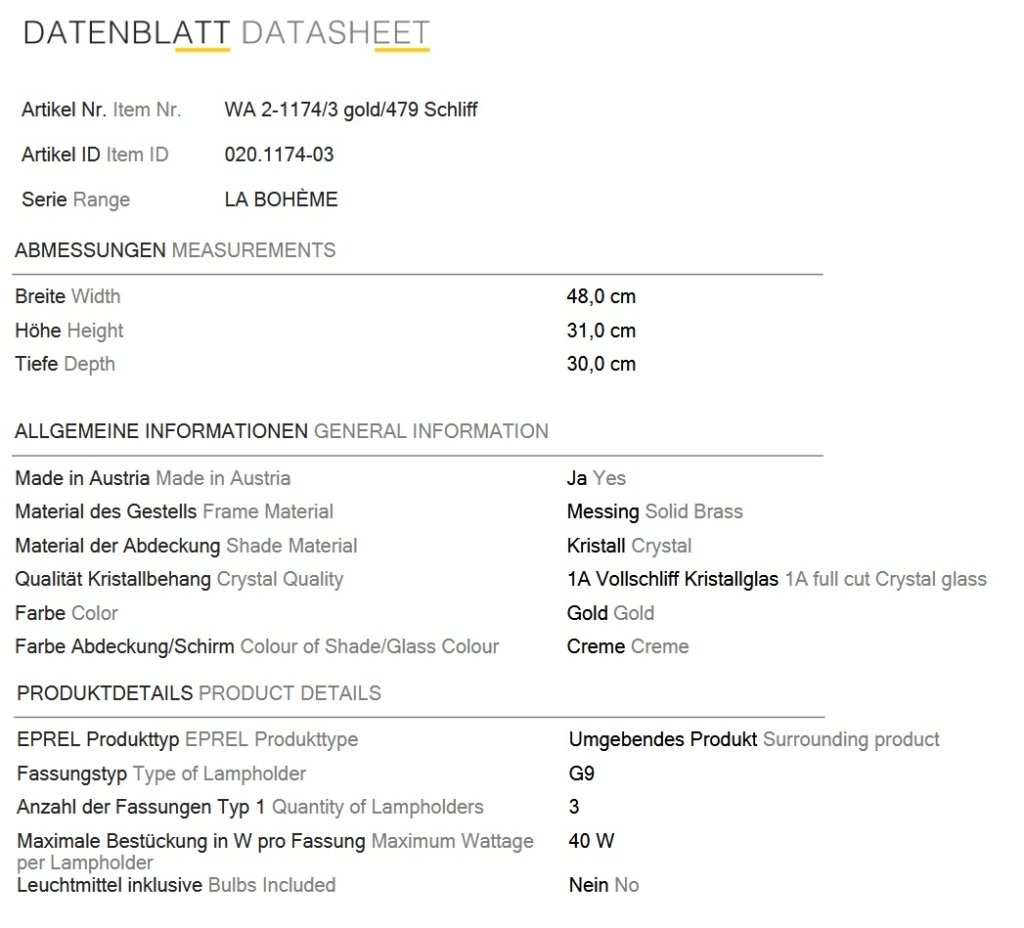Click 'Anzahl der Fassungen Typ 1' label
Image resolution: width=1024 pixels, height=928 pixels.
(141, 807)
